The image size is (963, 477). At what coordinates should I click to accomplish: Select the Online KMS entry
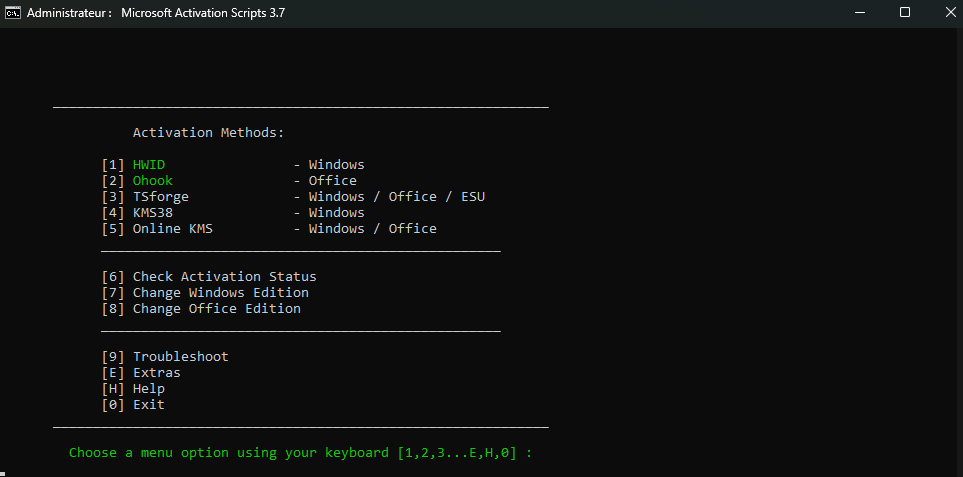172,229
